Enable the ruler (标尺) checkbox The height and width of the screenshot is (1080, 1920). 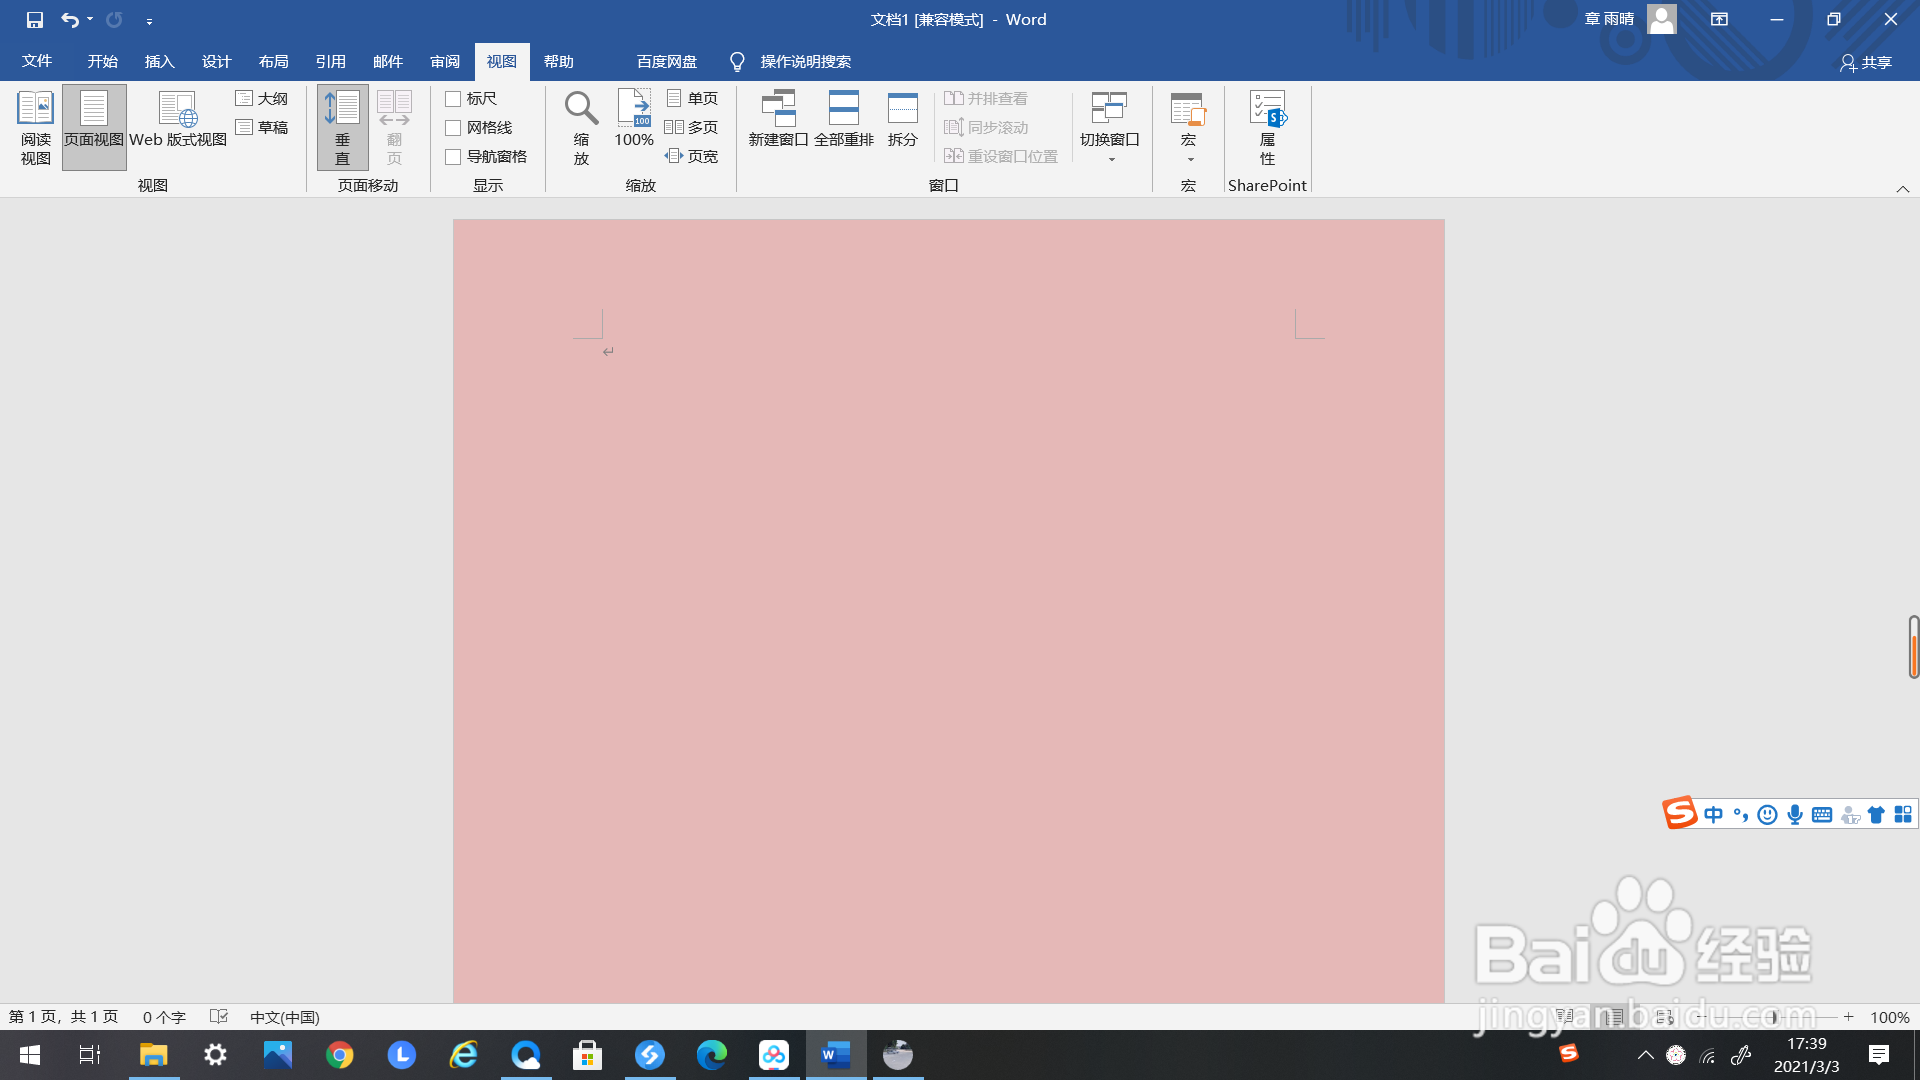coord(453,99)
